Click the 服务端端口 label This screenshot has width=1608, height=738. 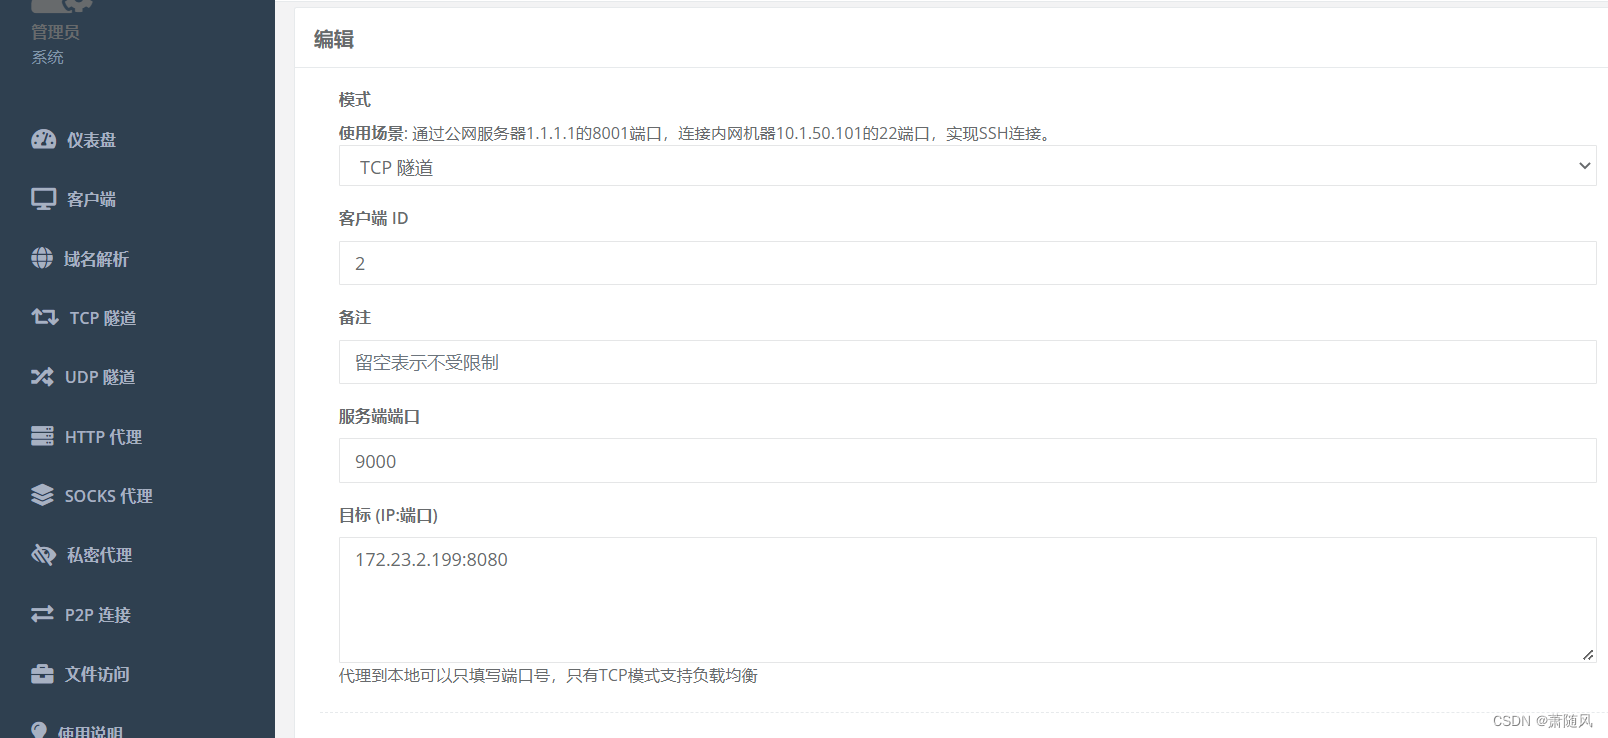click(379, 416)
